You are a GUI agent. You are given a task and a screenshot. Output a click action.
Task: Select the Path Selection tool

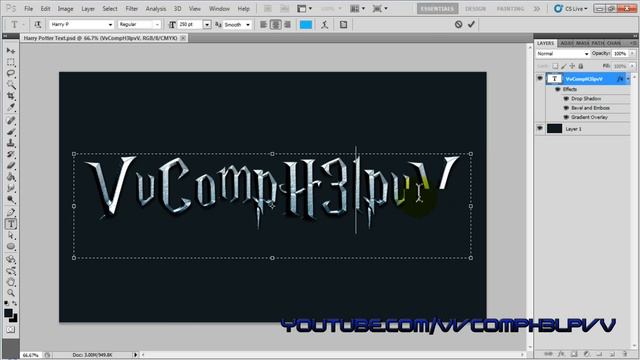pos(11,236)
